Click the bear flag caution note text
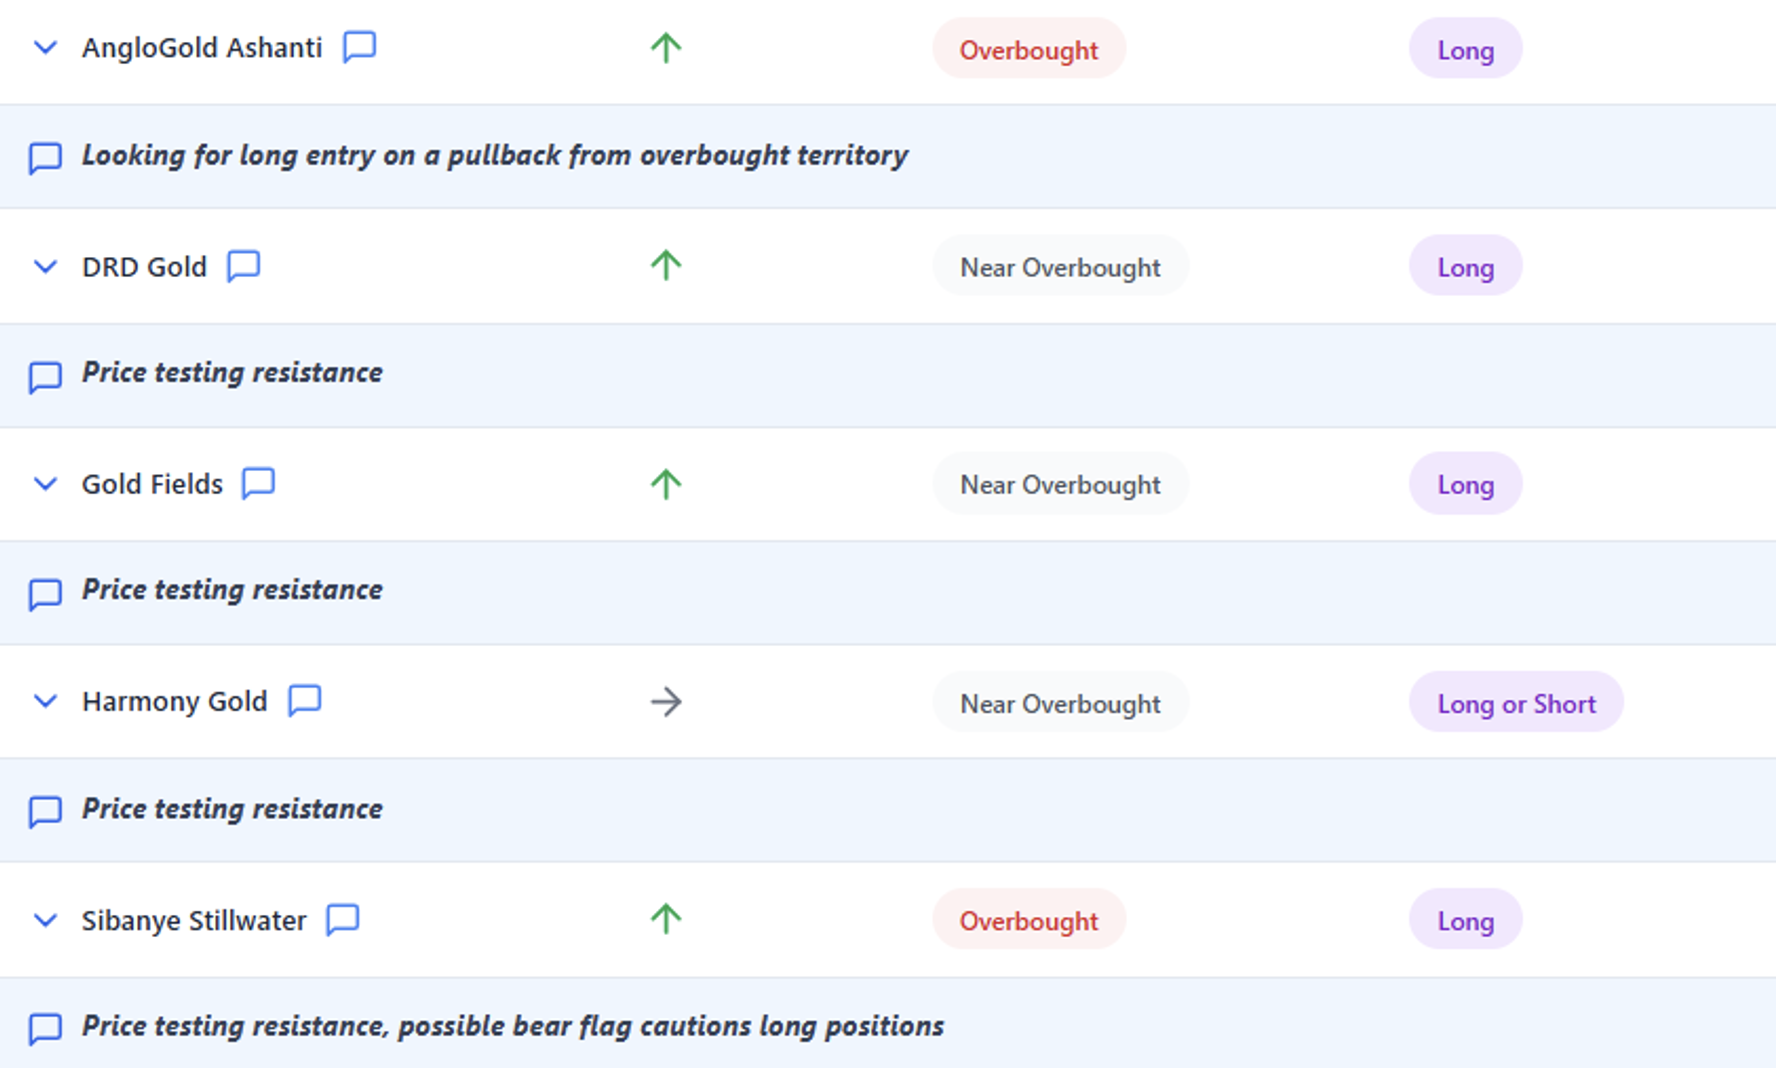 point(512,1026)
